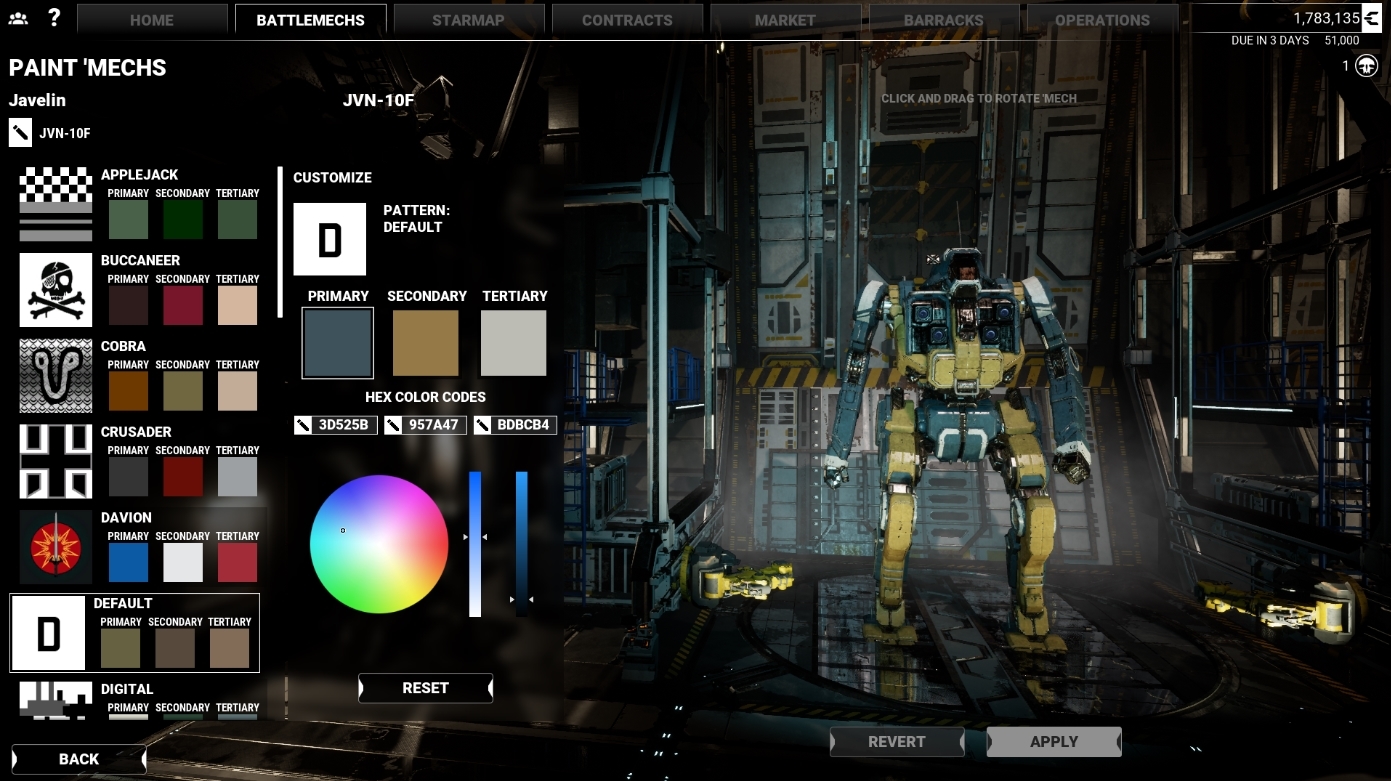Click the mech helmet icon at top right
This screenshot has width=1391, height=781.
pyautogui.click(x=1367, y=66)
